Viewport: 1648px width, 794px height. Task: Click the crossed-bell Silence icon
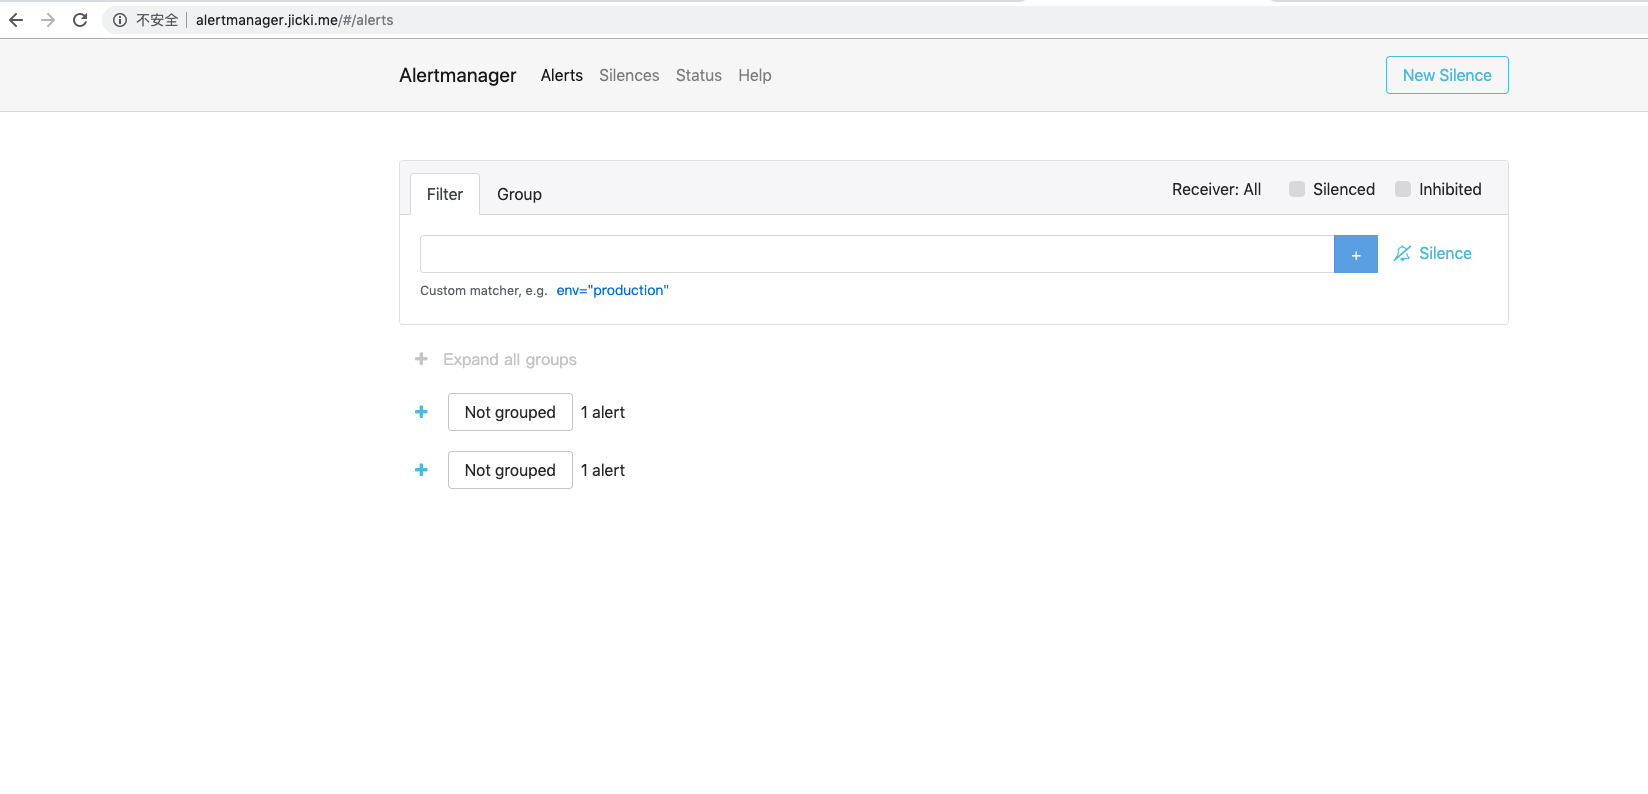point(1402,254)
